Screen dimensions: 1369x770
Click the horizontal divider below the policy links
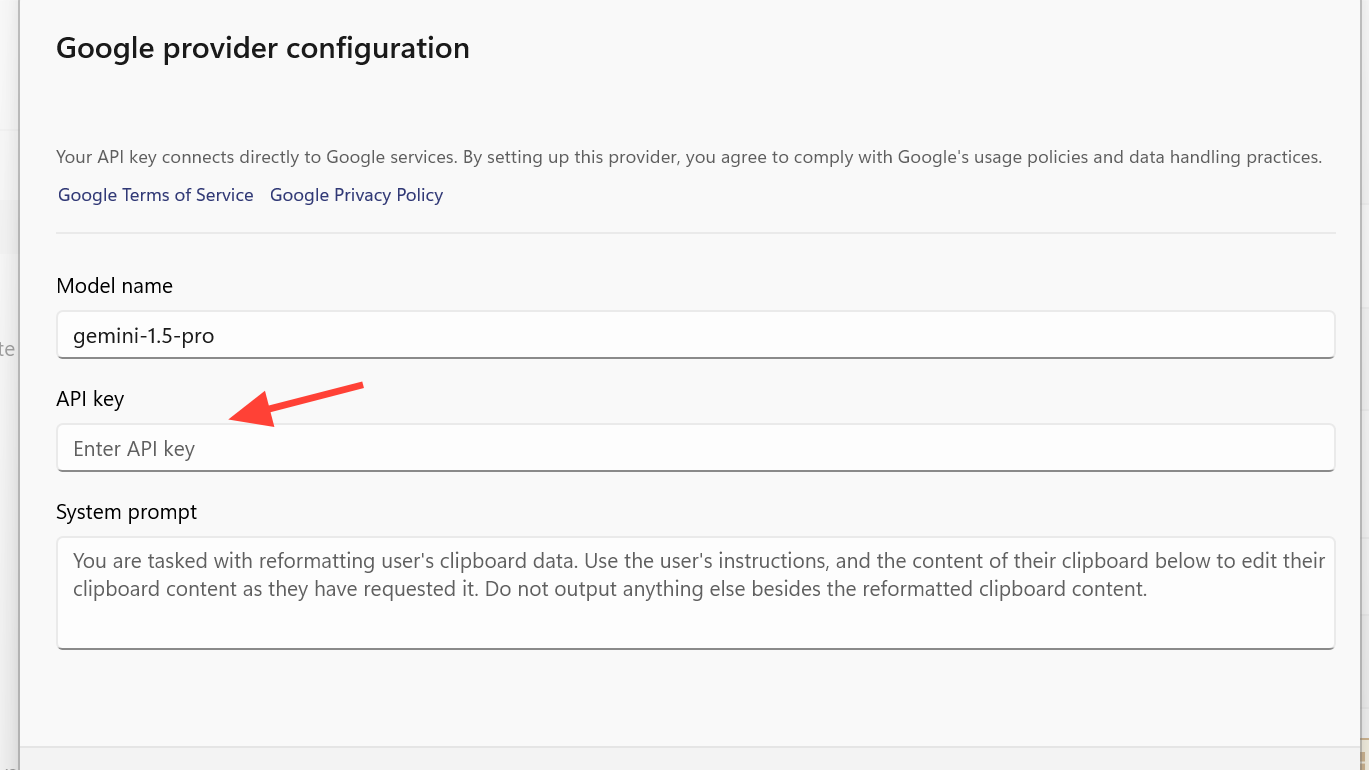(x=695, y=233)
